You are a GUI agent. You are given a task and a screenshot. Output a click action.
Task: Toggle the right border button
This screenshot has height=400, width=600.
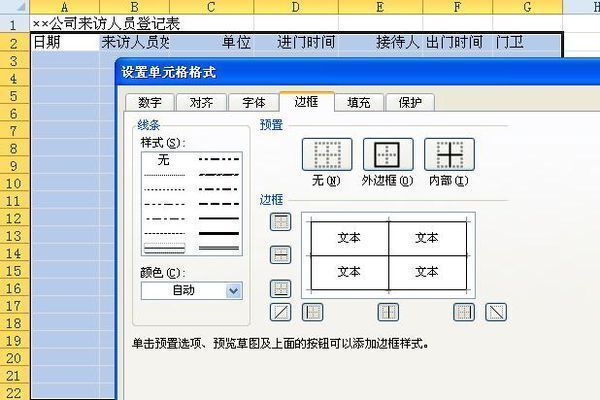pos(464,312)
